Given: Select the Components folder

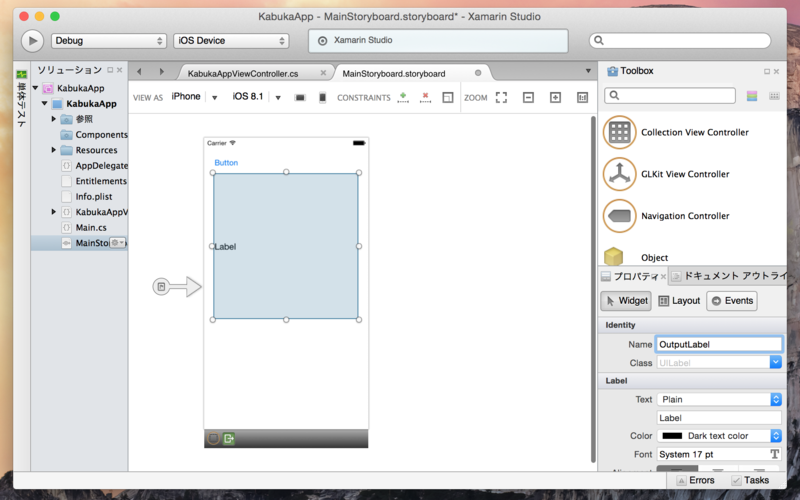Looking at the screenshot, I should [x=94, y=135].
